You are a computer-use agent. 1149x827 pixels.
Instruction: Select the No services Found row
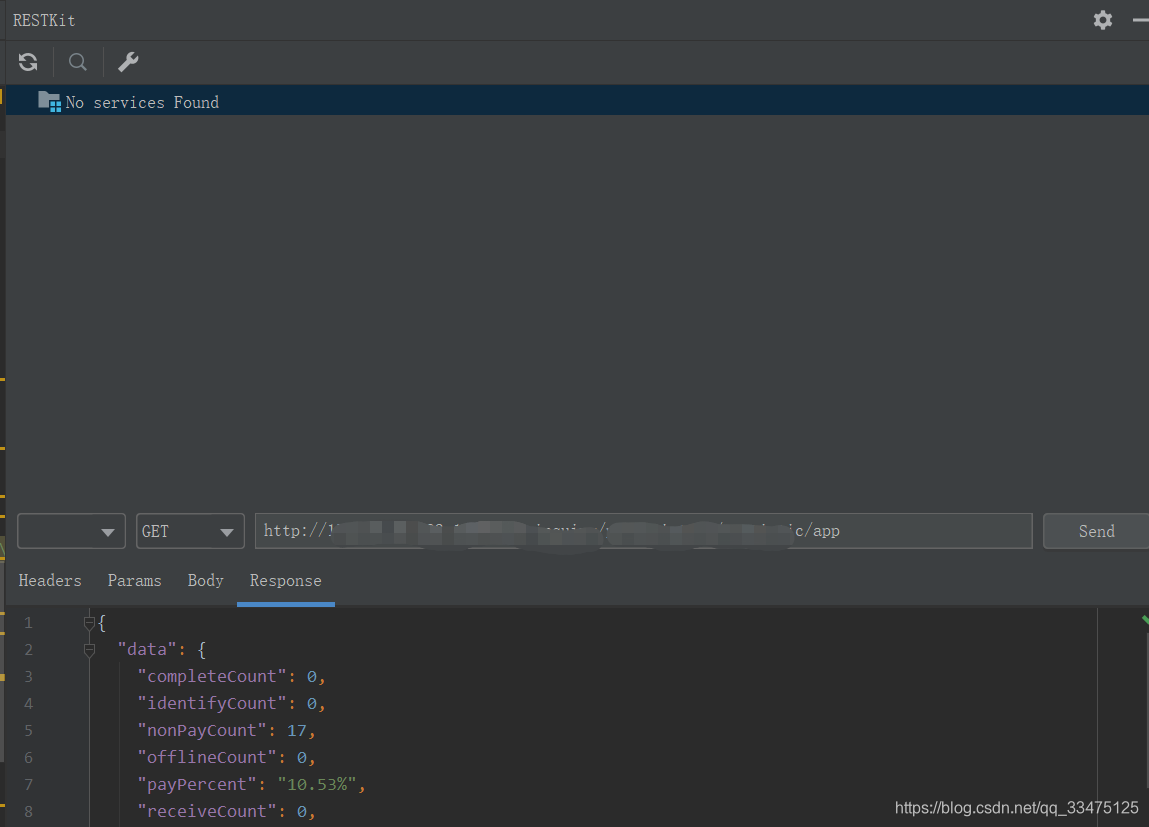577,101
